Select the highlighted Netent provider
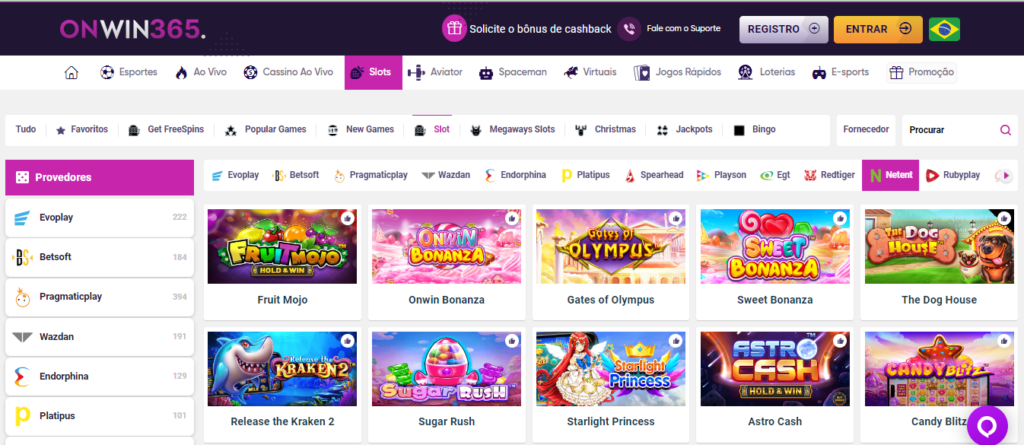 pos(890,175)
